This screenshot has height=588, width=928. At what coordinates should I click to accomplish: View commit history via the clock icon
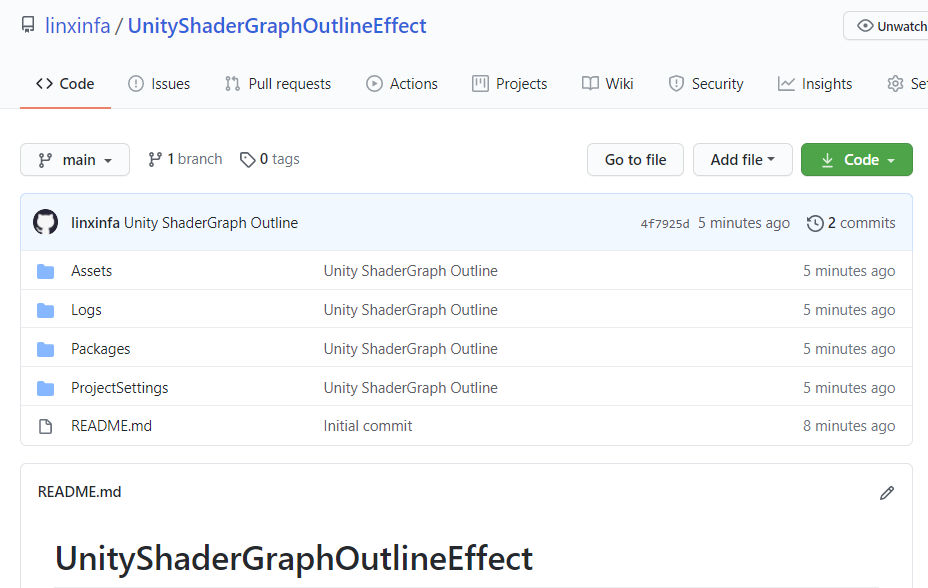(x=813, y=222)
